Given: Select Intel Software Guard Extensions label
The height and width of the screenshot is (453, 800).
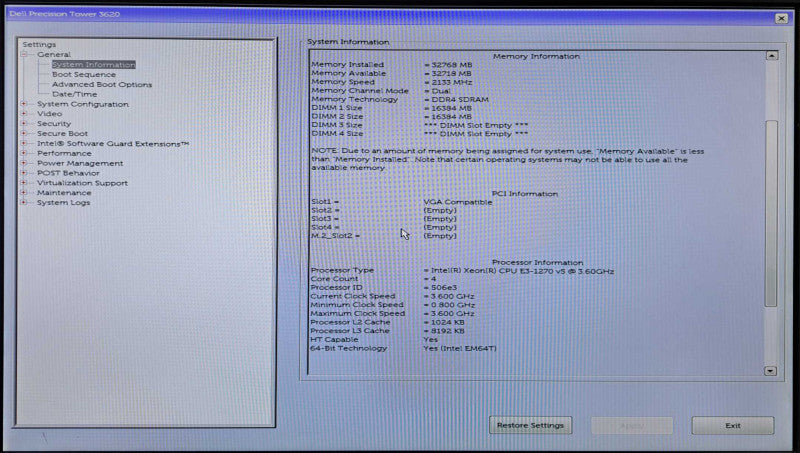Looking at the screenshot, I should click(113, 143).
